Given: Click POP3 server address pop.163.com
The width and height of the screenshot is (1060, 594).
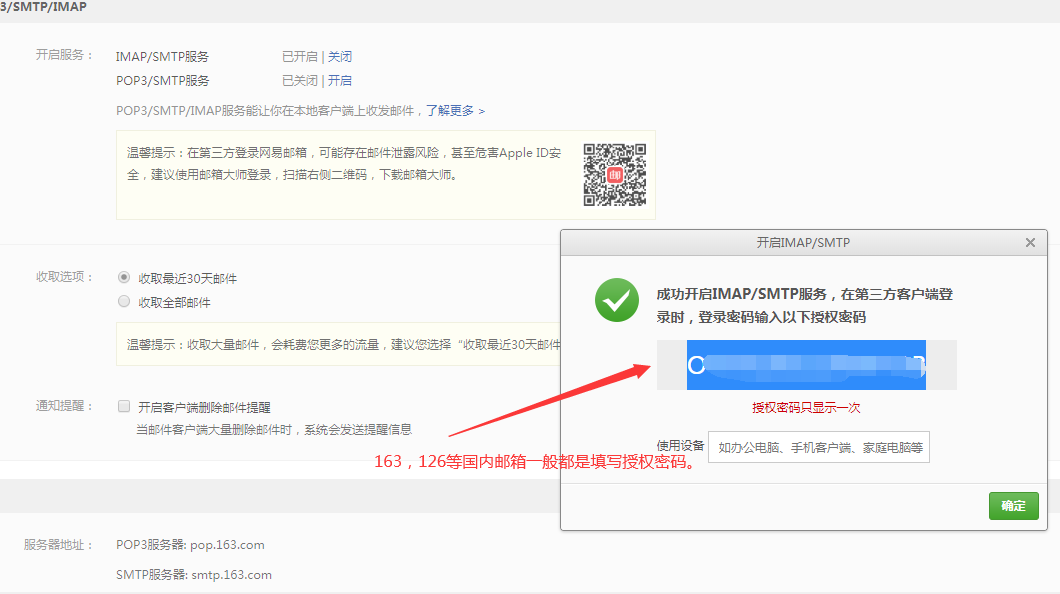Looking at the screenshot, I should click(227, 545).
